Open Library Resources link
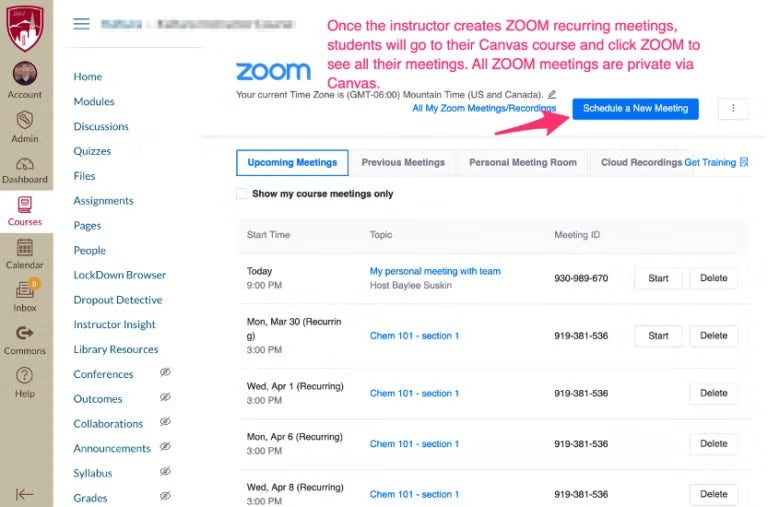The width and height of the screenshot is (768, 507). coord(116,350)
